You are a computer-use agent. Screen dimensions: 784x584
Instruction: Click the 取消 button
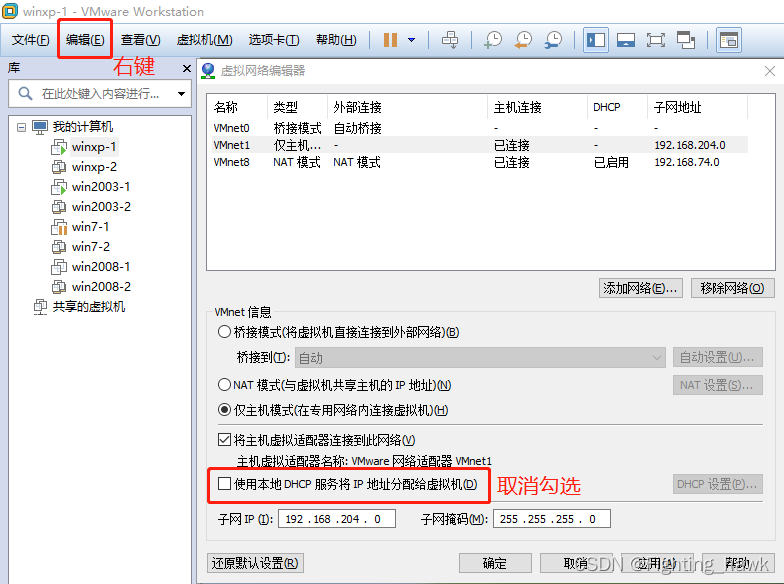576,563
